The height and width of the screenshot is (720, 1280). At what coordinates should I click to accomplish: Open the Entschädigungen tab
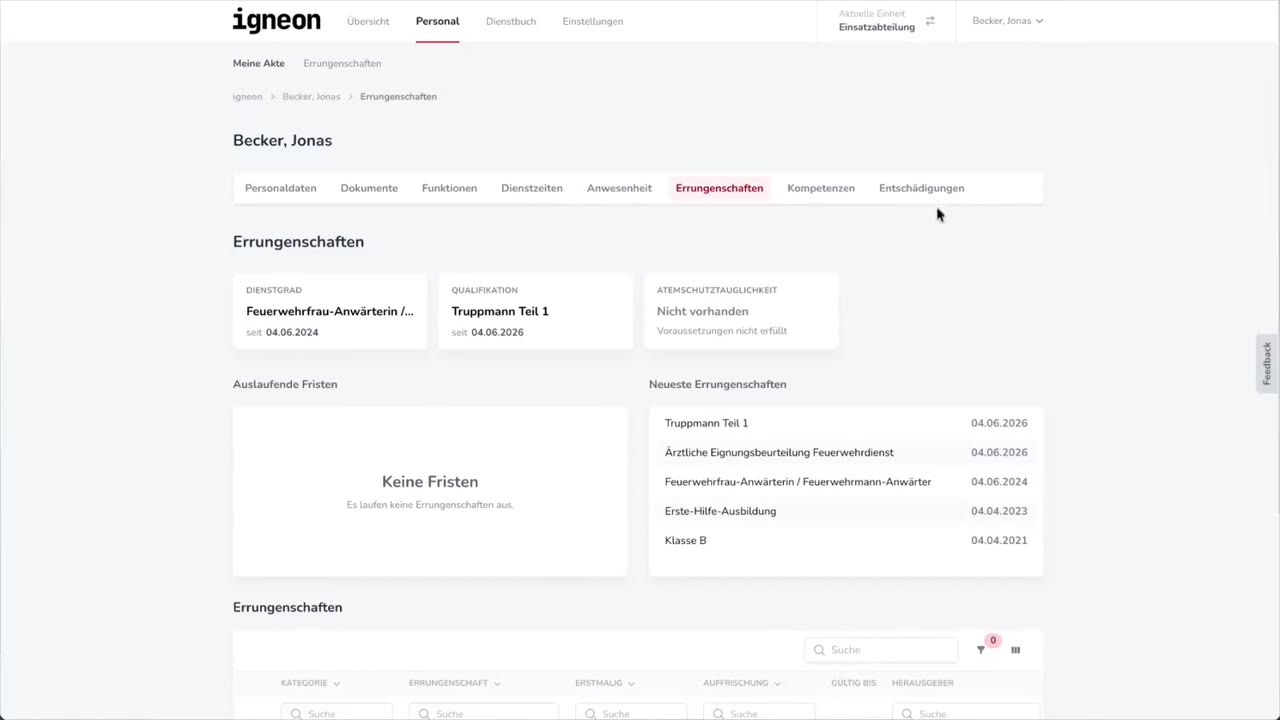pyautogui.click(x=922, y=188)
